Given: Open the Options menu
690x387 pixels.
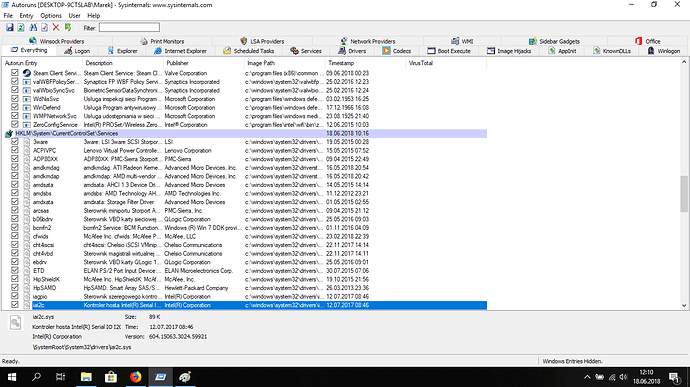Looking at the screenshot, I should click(51, 15).
